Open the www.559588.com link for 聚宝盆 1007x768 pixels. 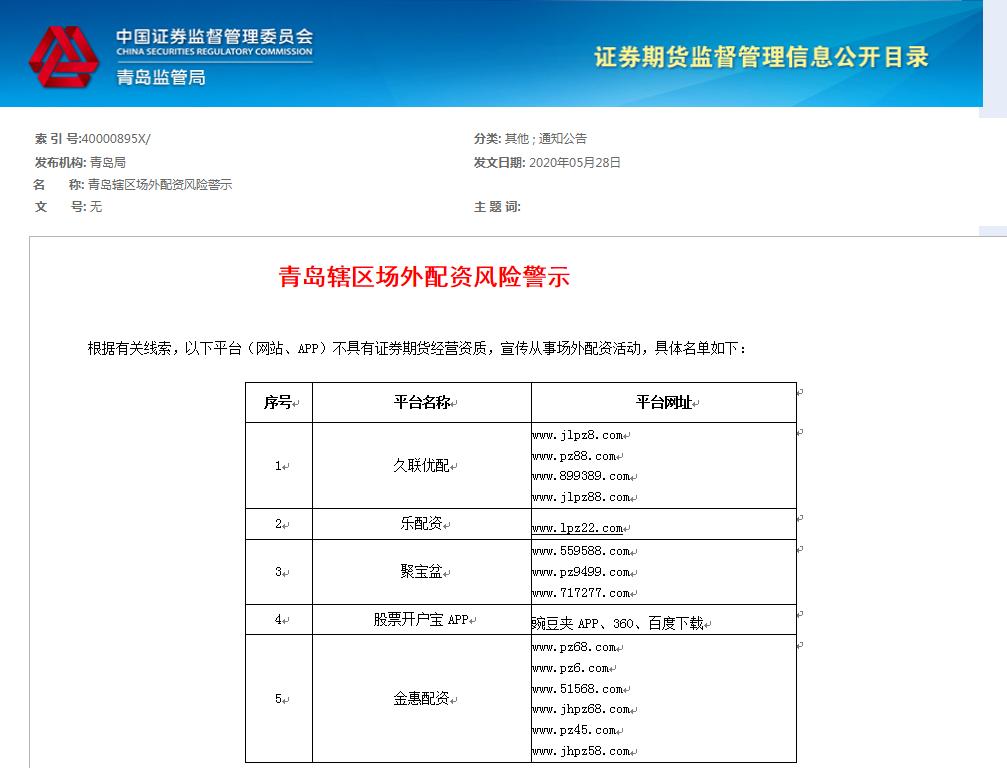(579, 550)
